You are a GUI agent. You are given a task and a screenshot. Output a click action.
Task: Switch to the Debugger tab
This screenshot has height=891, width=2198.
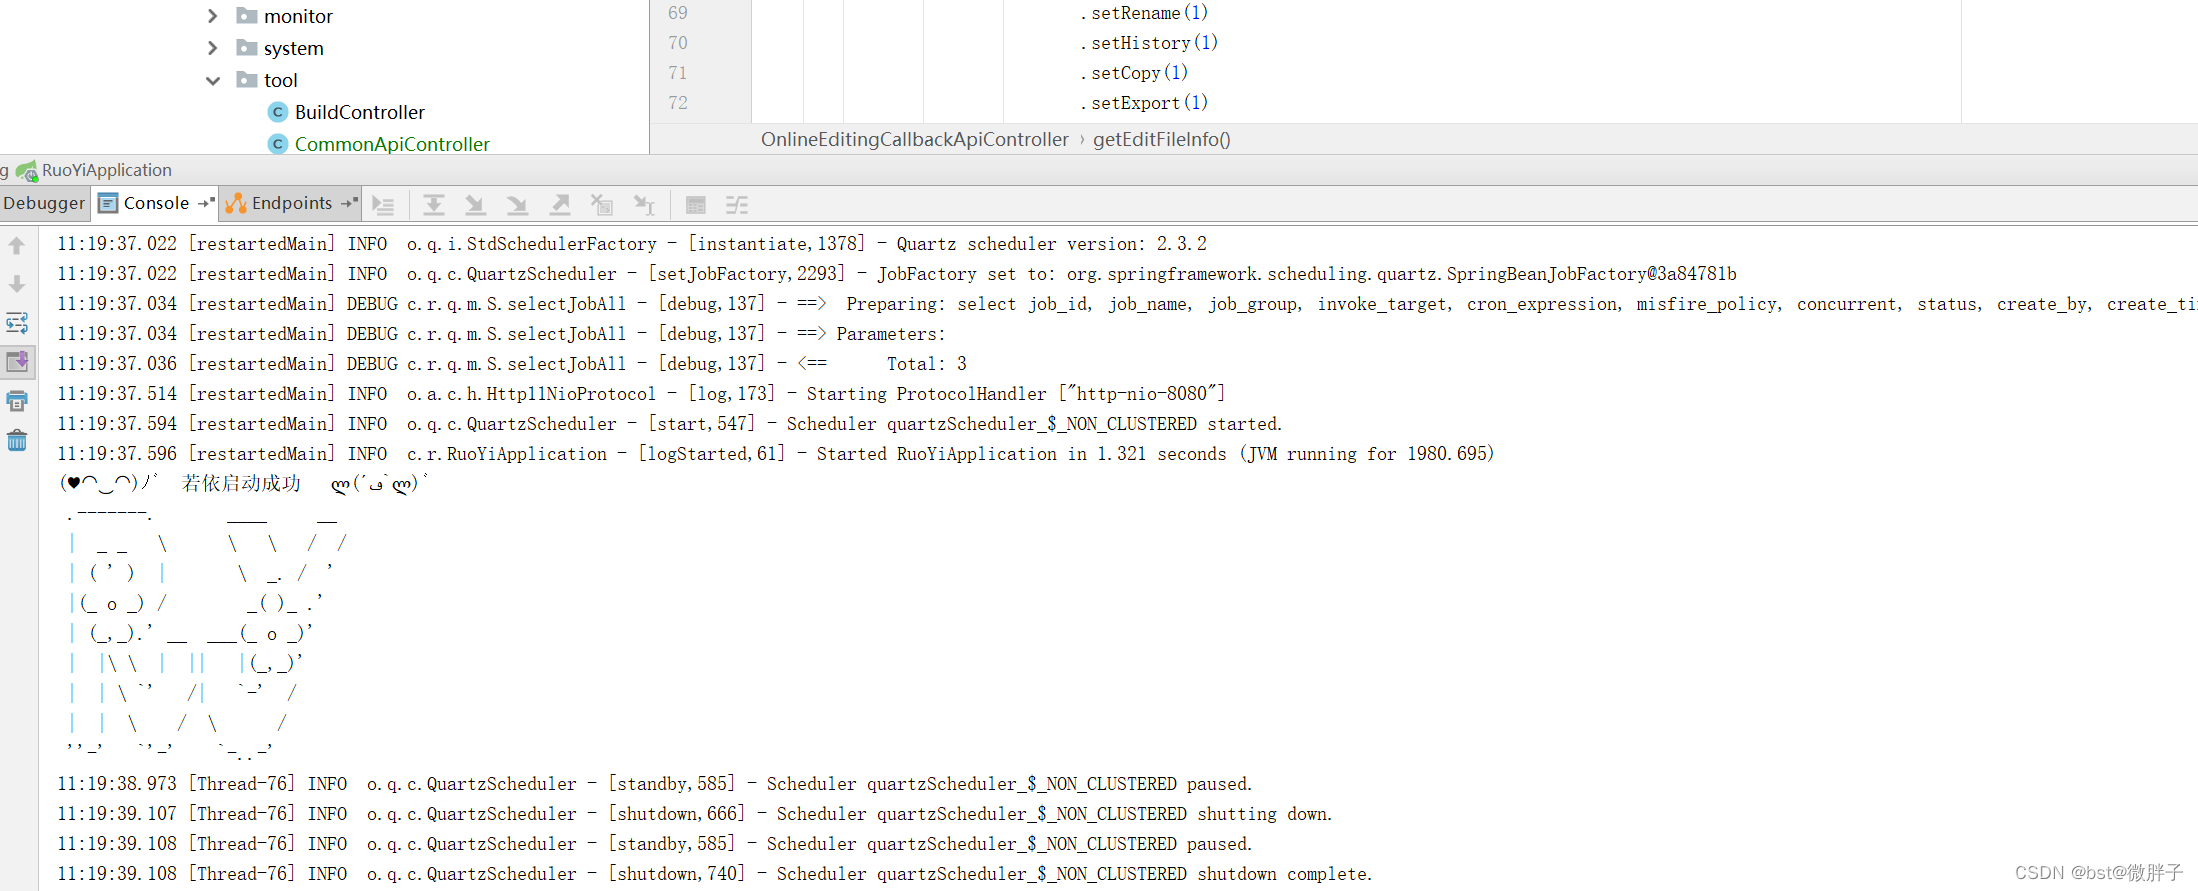pyautogui.click(x=45, y=203)
